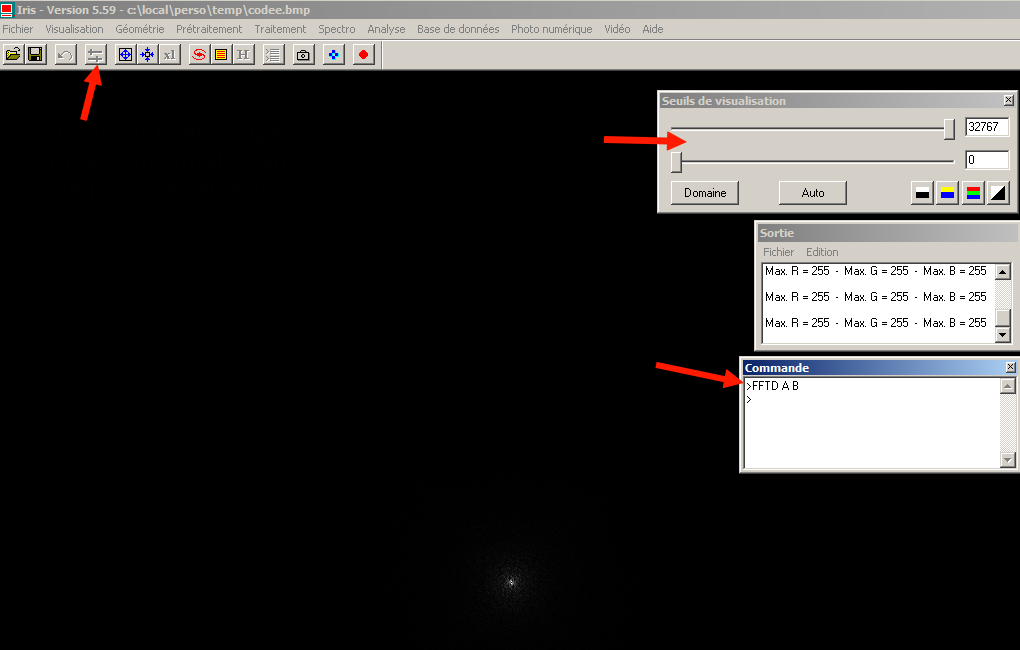Click the Domaine button
Viewport: 1020px width, 650px height.
705,193
